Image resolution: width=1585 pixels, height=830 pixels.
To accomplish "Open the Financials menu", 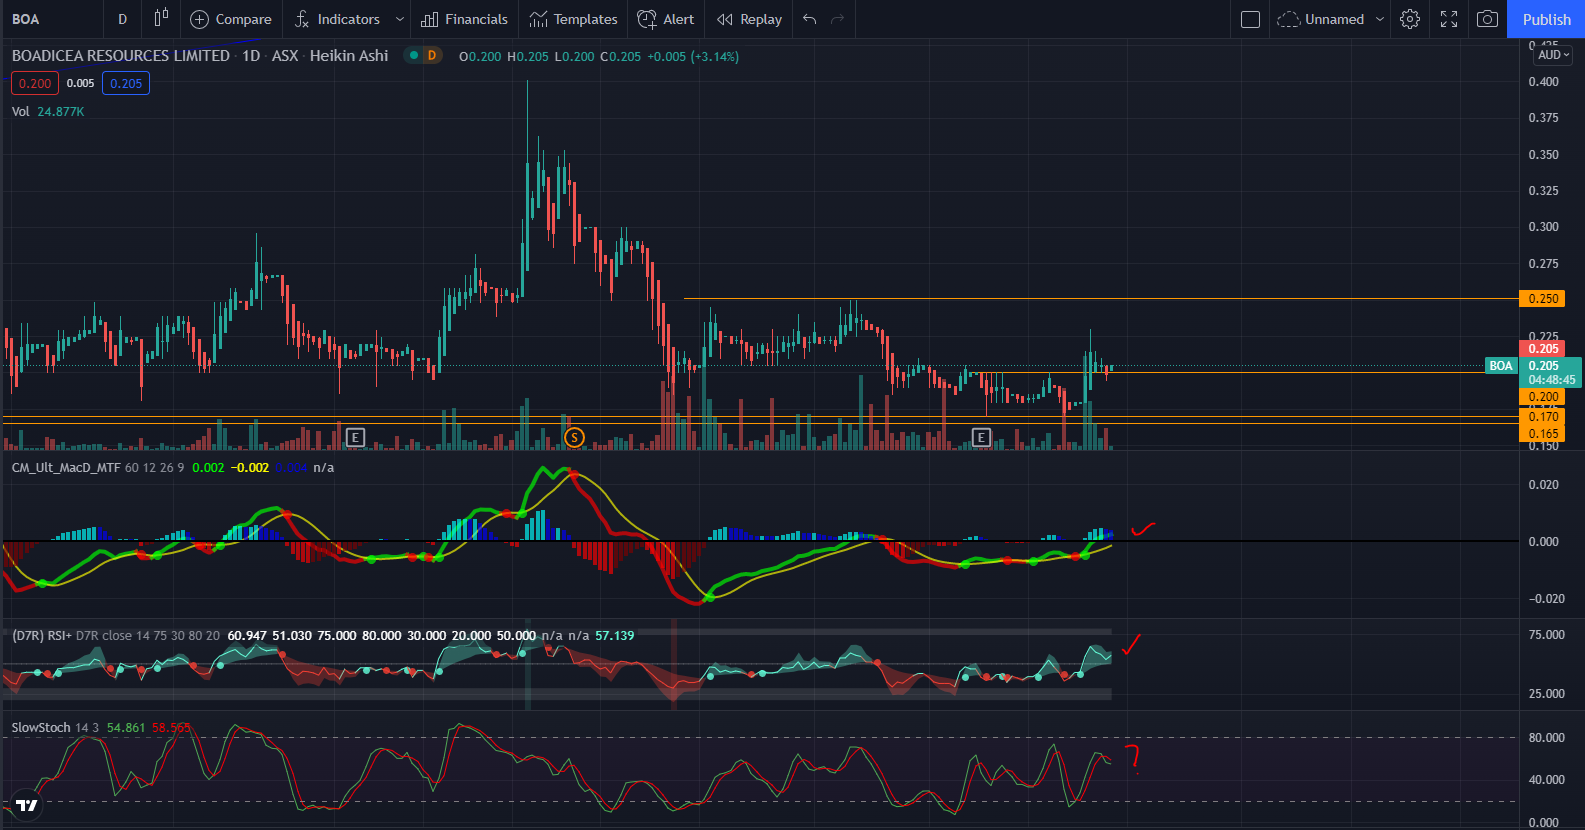I will click(465, 19).
